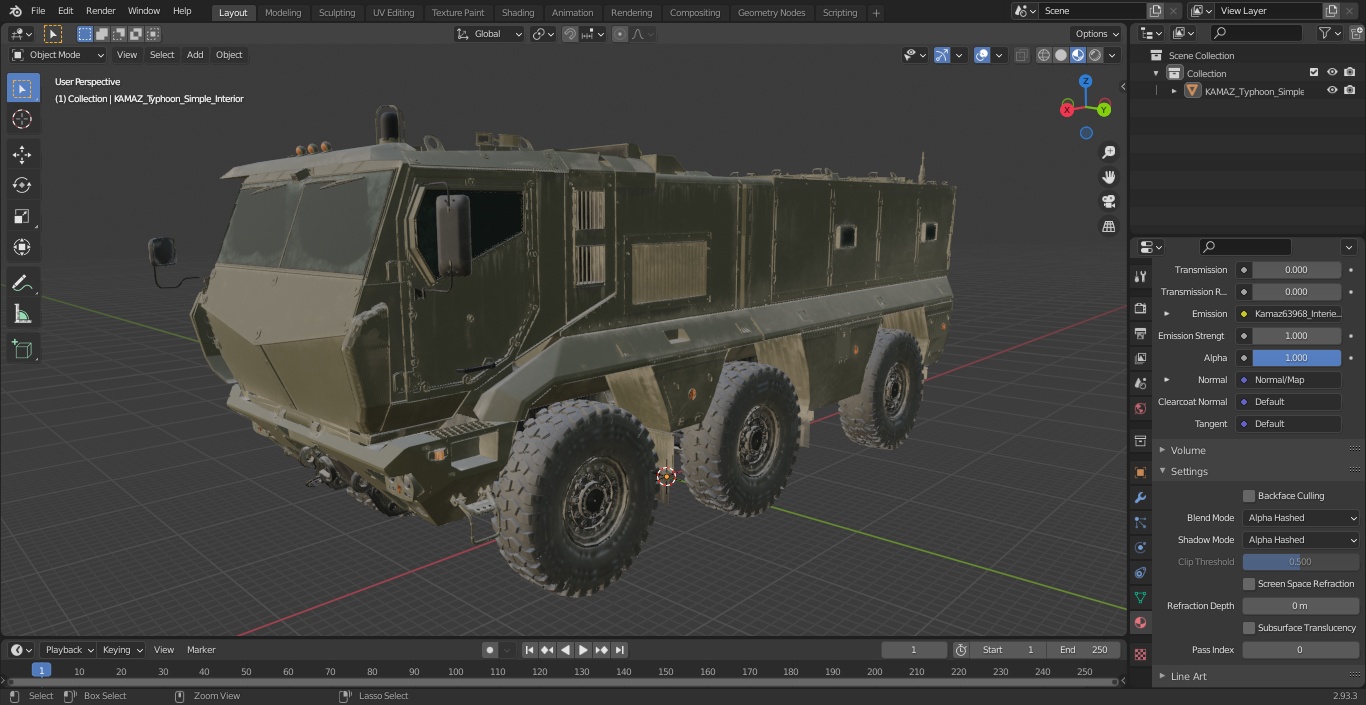
Task: Switch to Geometry Nodes workspace tab
Action: pos(771,12)
